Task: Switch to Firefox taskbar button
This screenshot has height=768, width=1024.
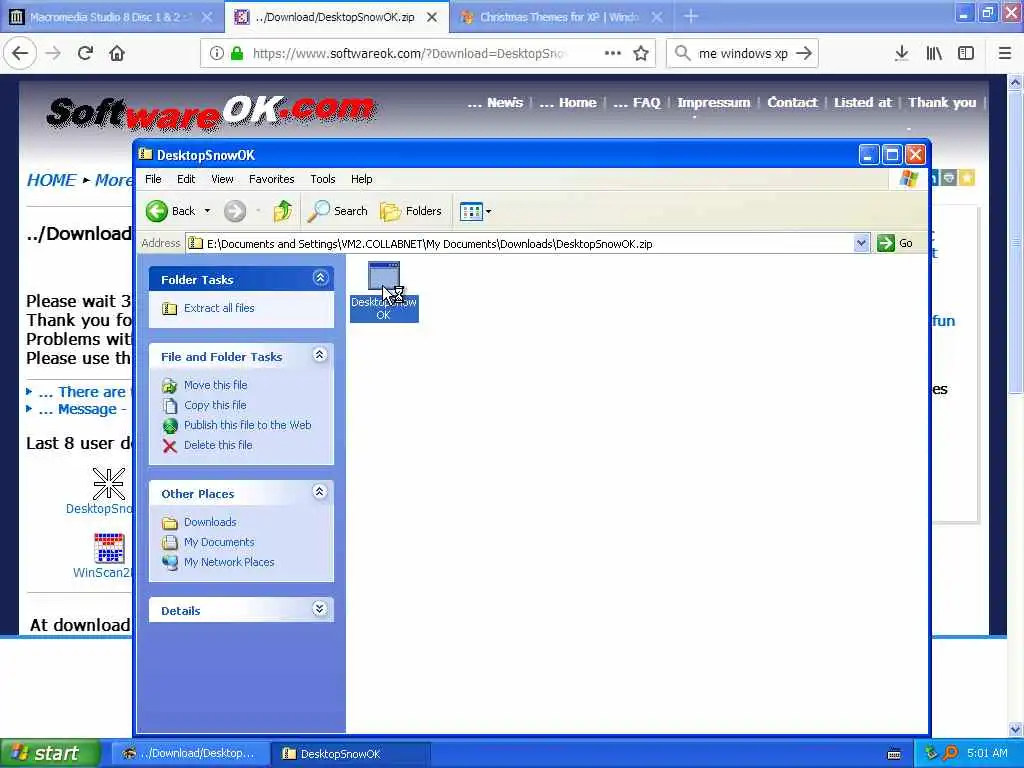Action: click(x=189, y=754)
